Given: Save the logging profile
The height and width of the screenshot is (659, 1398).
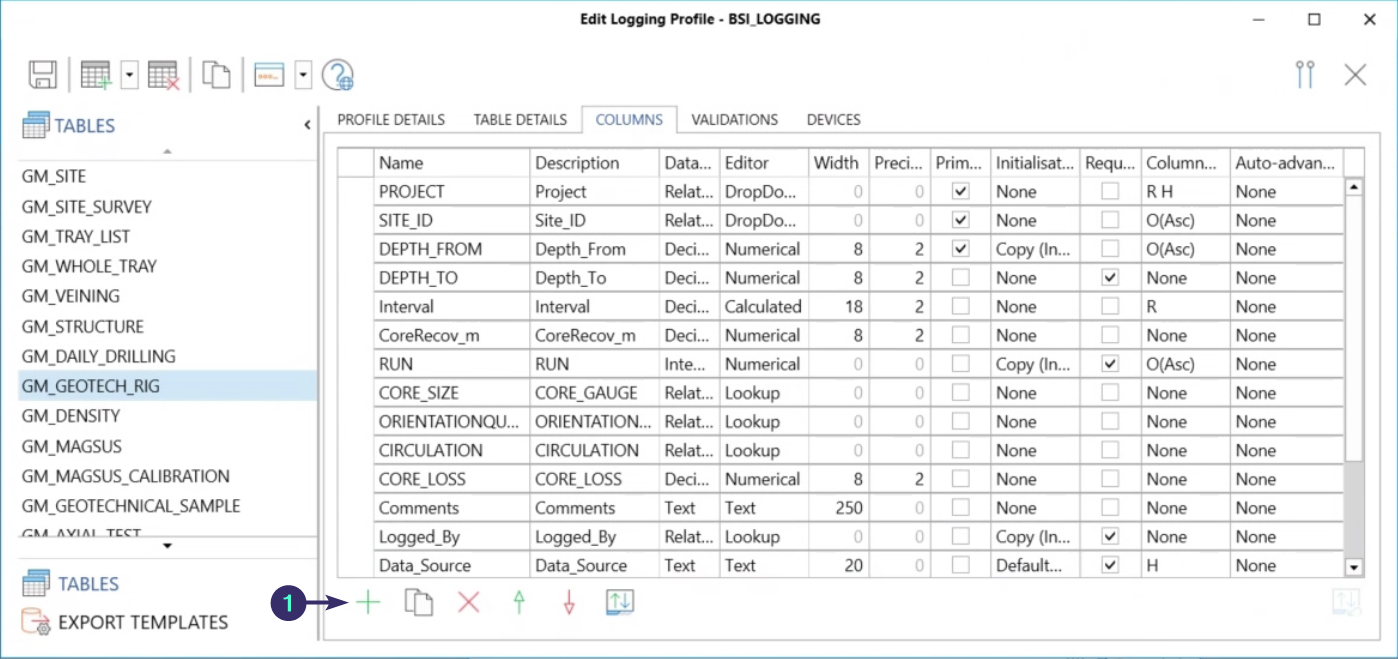Looking at the screenshot, I should tap(41, 74).
